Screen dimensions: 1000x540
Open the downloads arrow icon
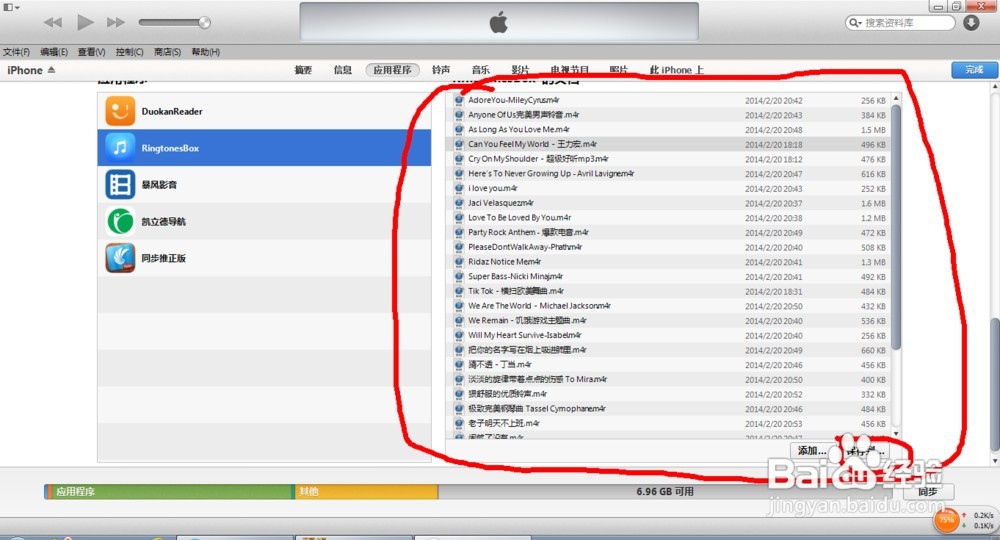971,23
